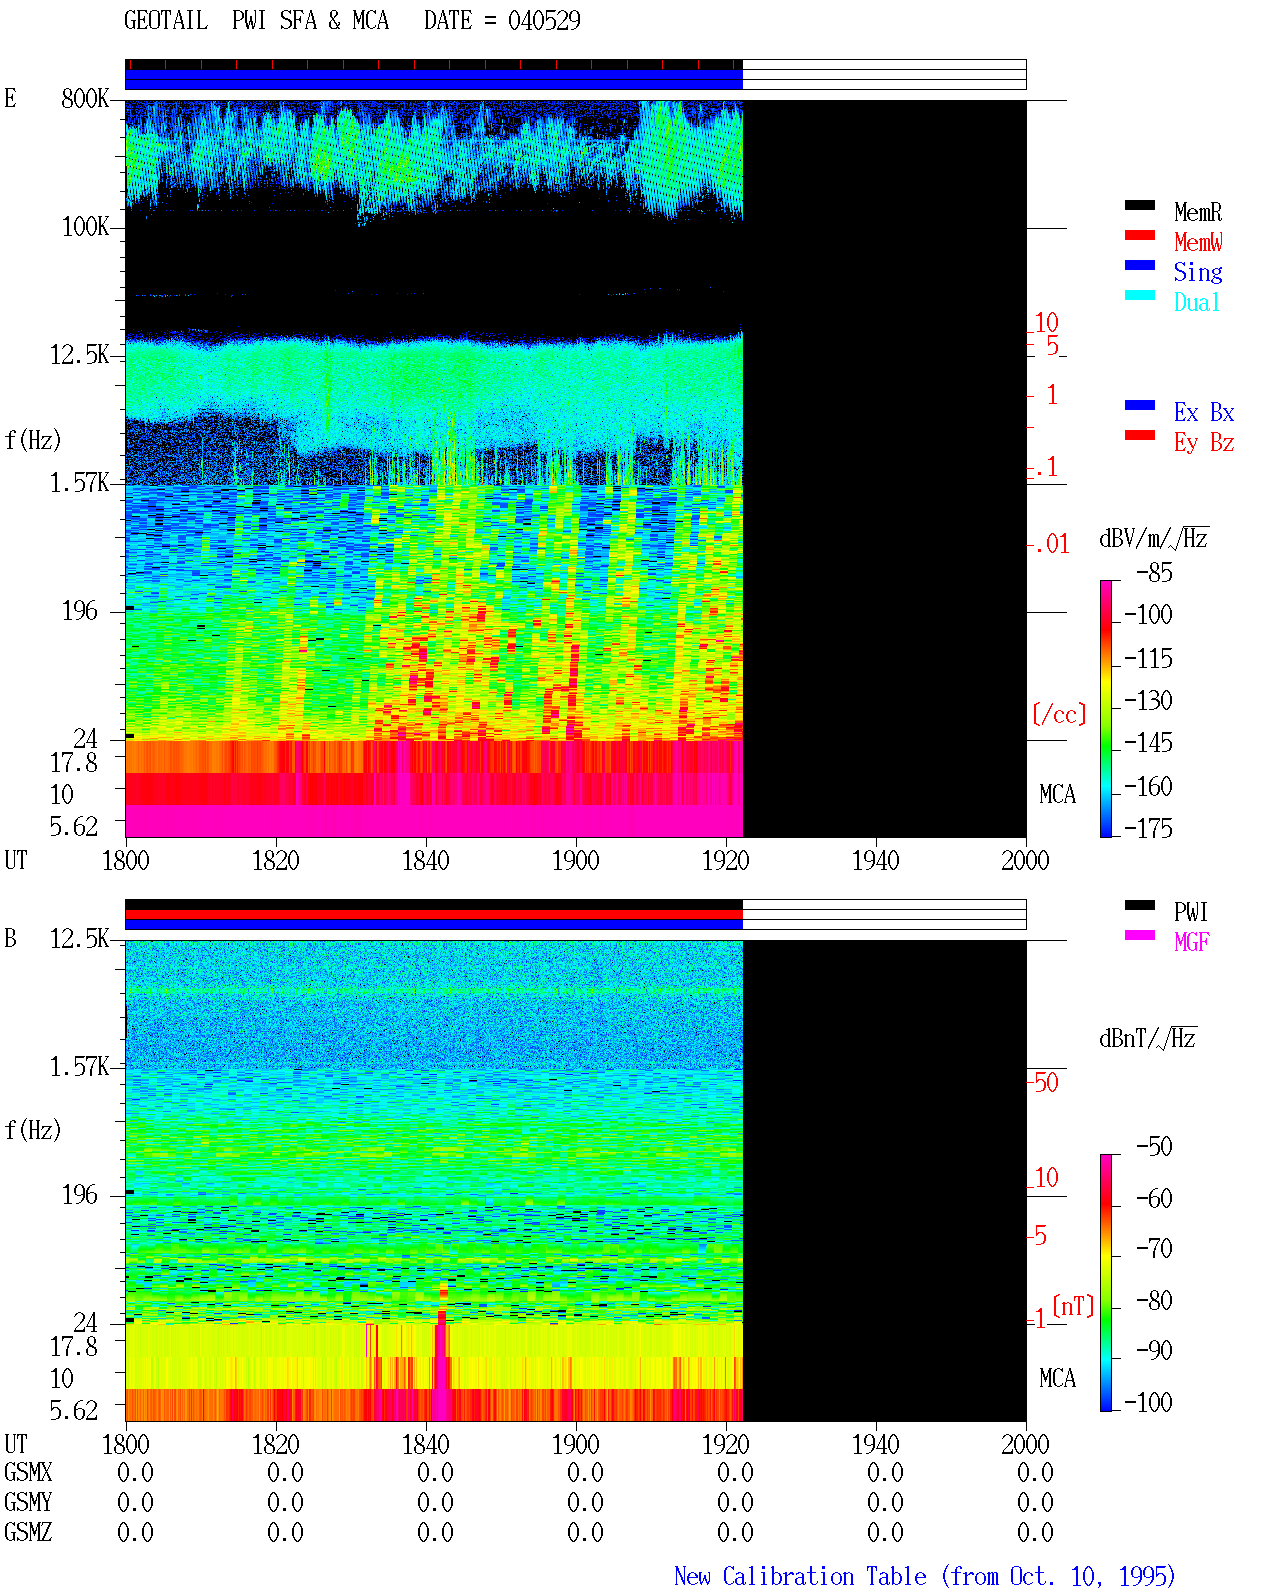Click the '1920' time tick under the B panel

tap(726, 1444)
